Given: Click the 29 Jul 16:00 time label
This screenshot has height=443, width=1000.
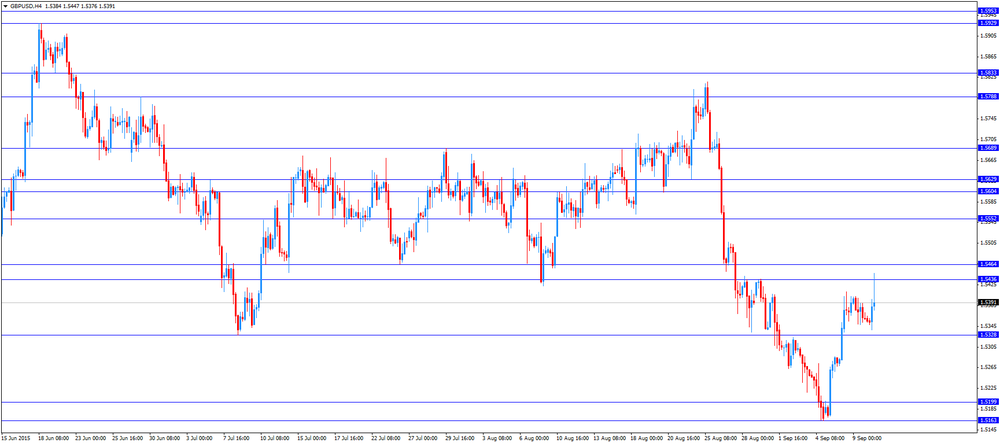Looking at the screenshot, I should click(460, 439).
